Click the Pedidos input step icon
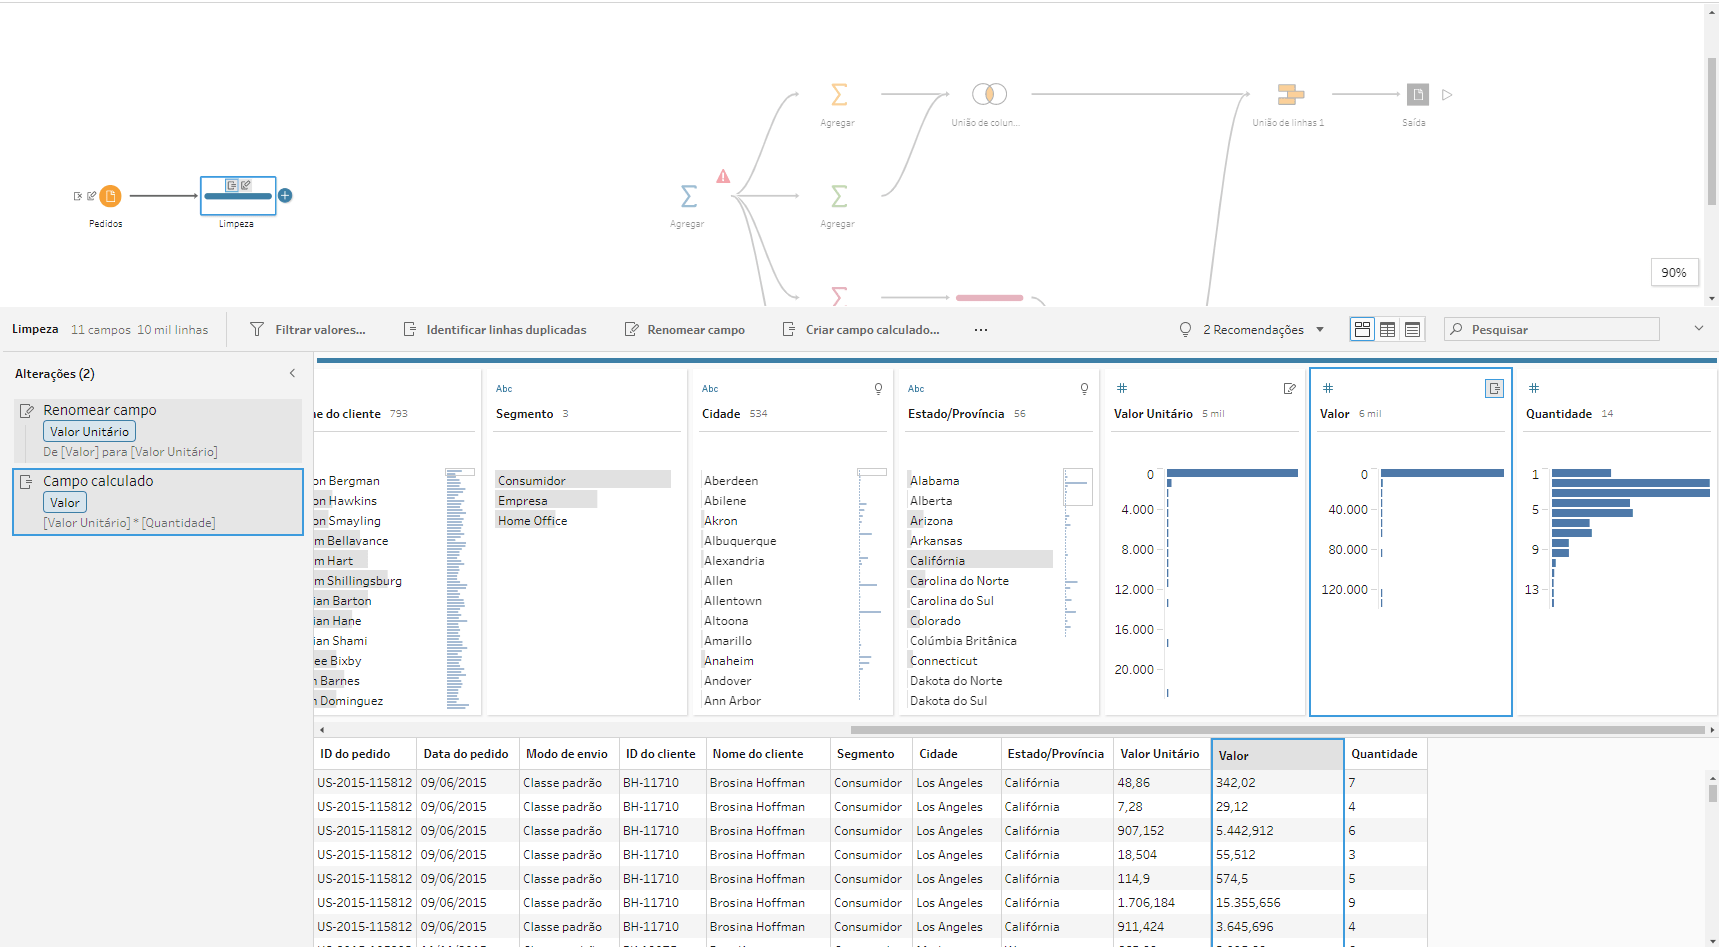Viewport: 1719px width, 947px height. (x=110, y=196)
